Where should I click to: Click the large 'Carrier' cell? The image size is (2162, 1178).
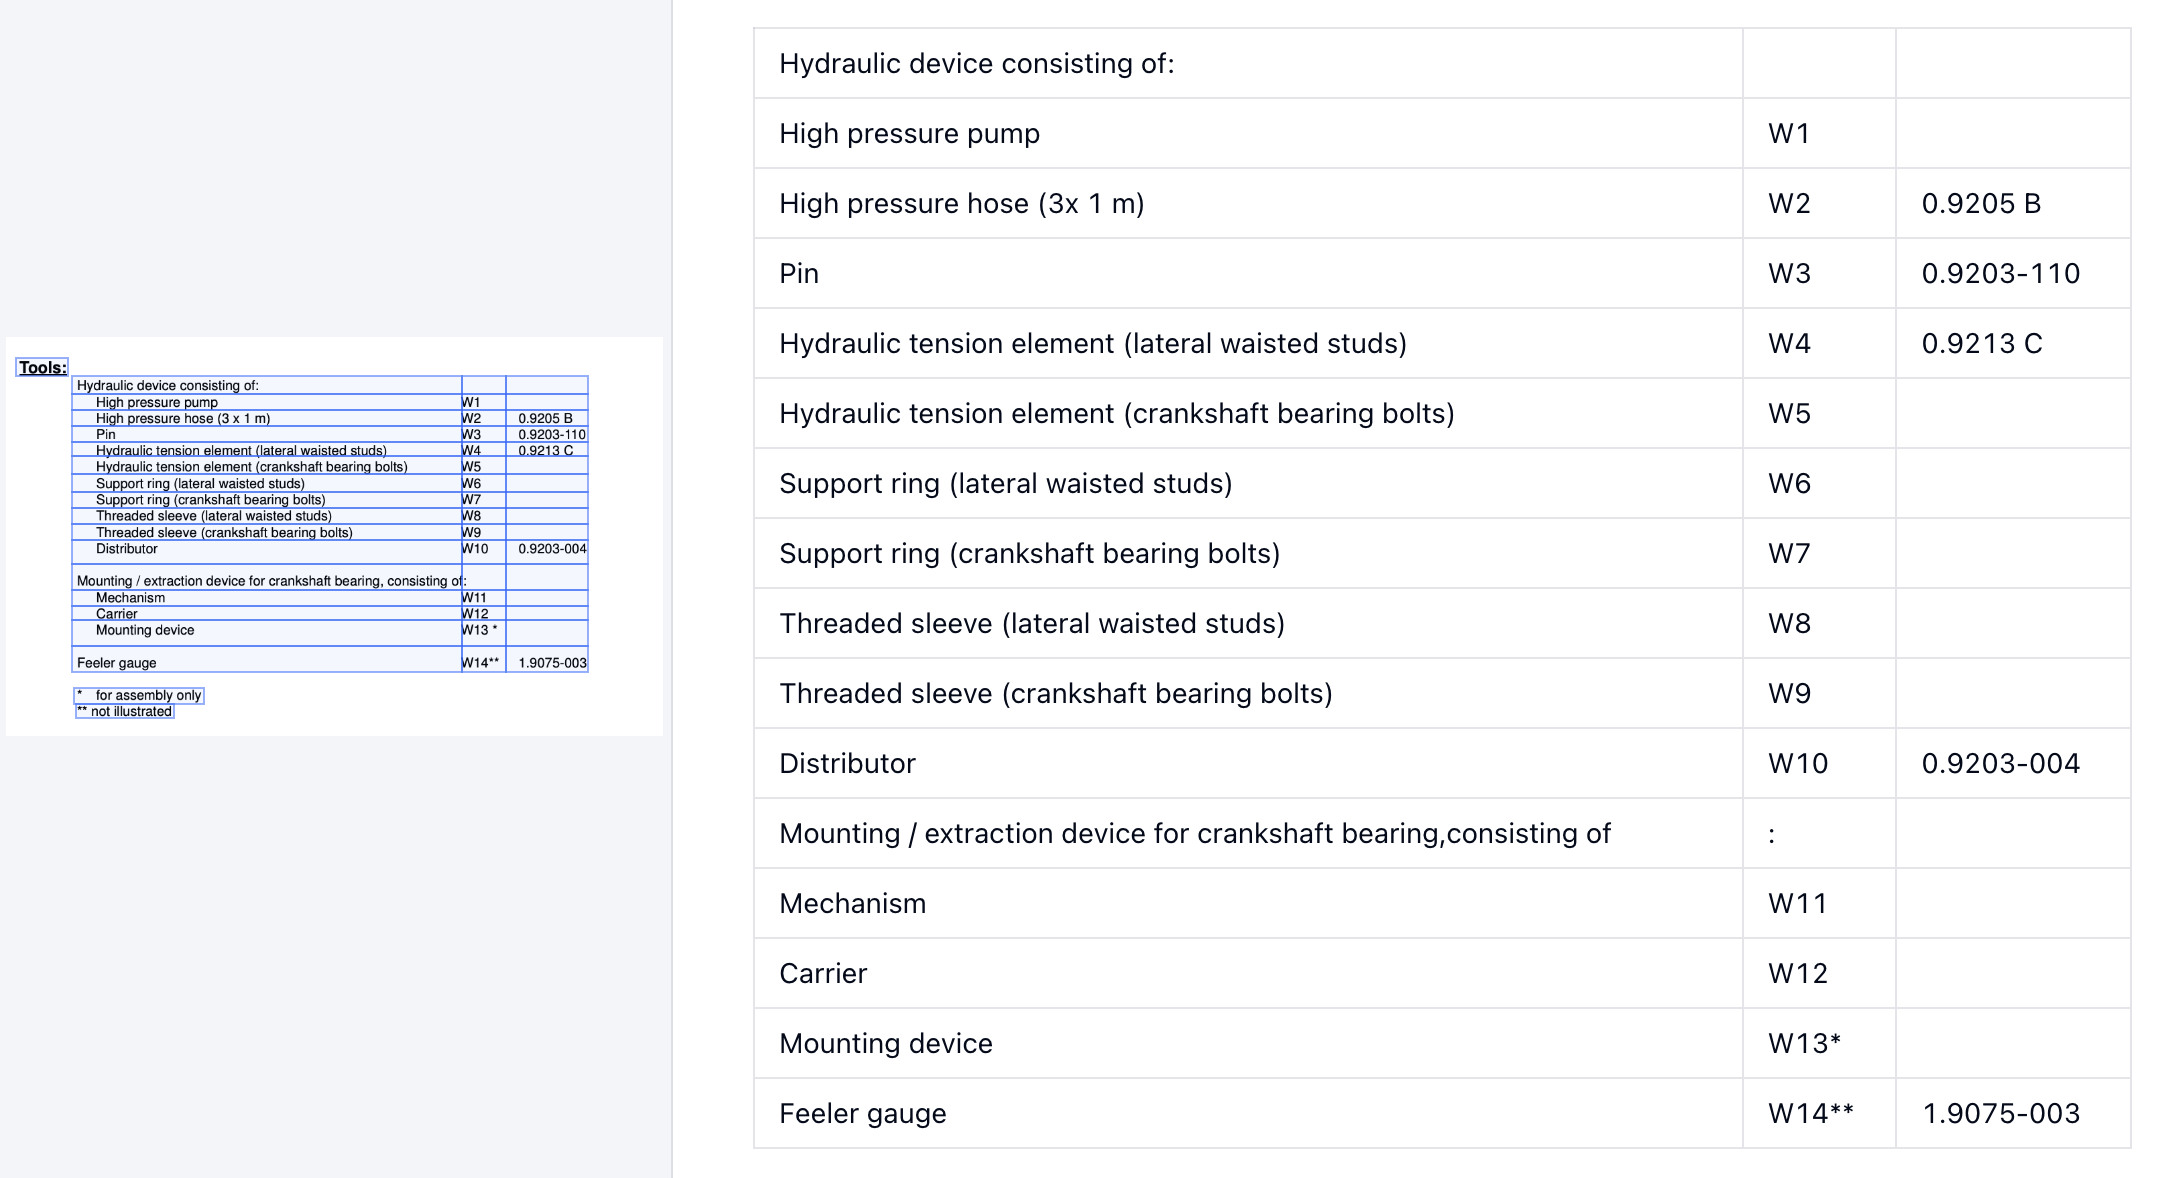pos(823,973)
